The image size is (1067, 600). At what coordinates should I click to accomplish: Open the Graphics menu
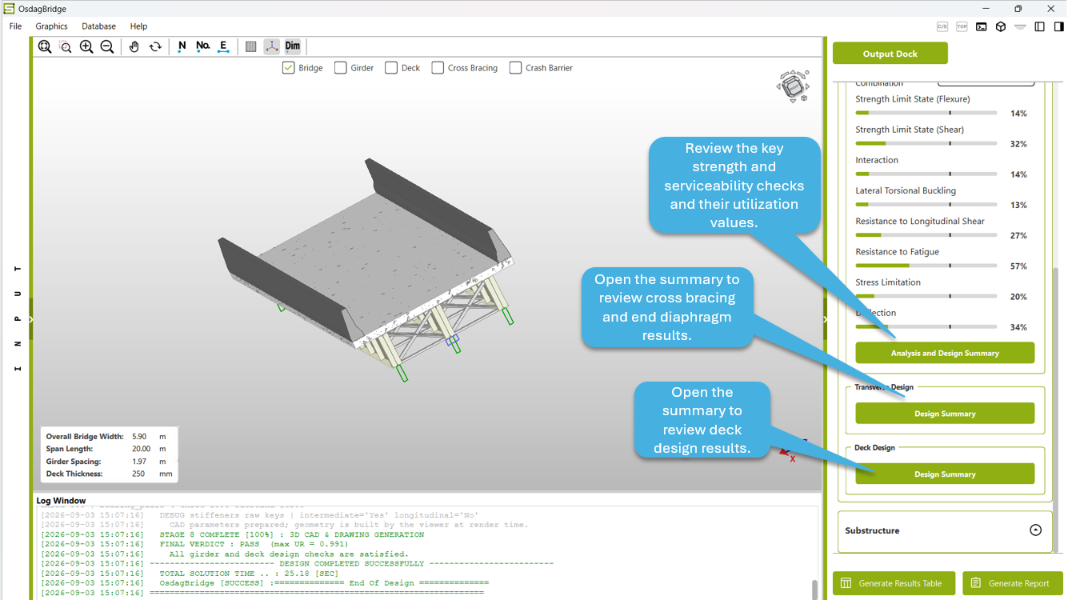(x=52, y=27)
